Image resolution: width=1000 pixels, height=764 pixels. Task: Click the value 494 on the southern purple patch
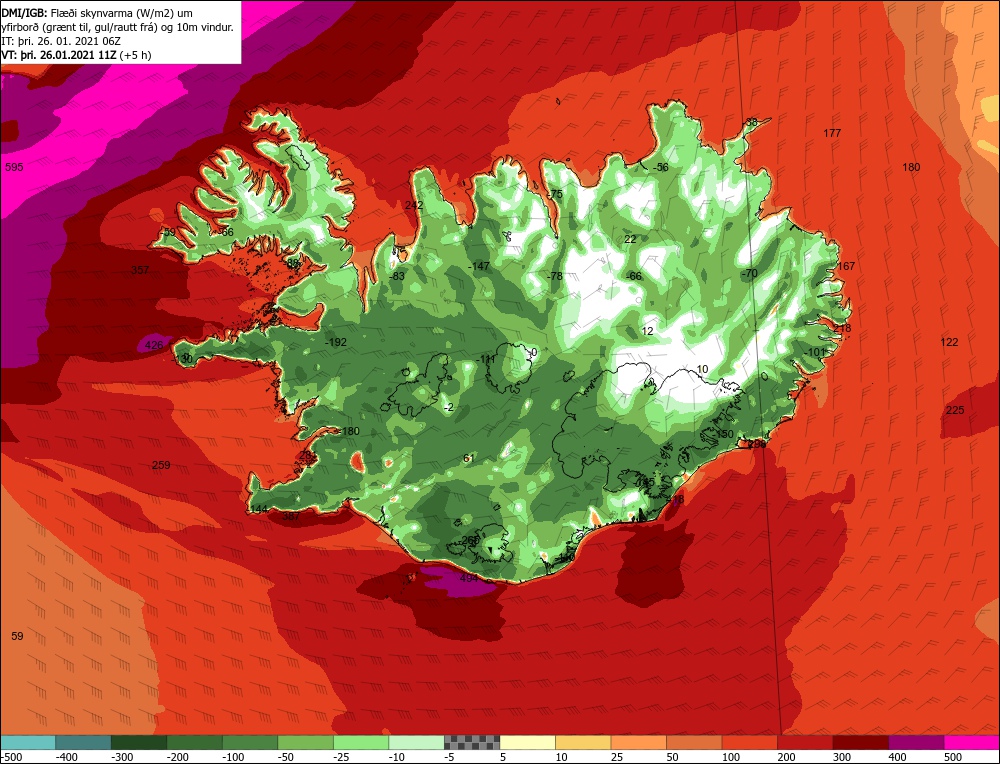pos(469,578)
